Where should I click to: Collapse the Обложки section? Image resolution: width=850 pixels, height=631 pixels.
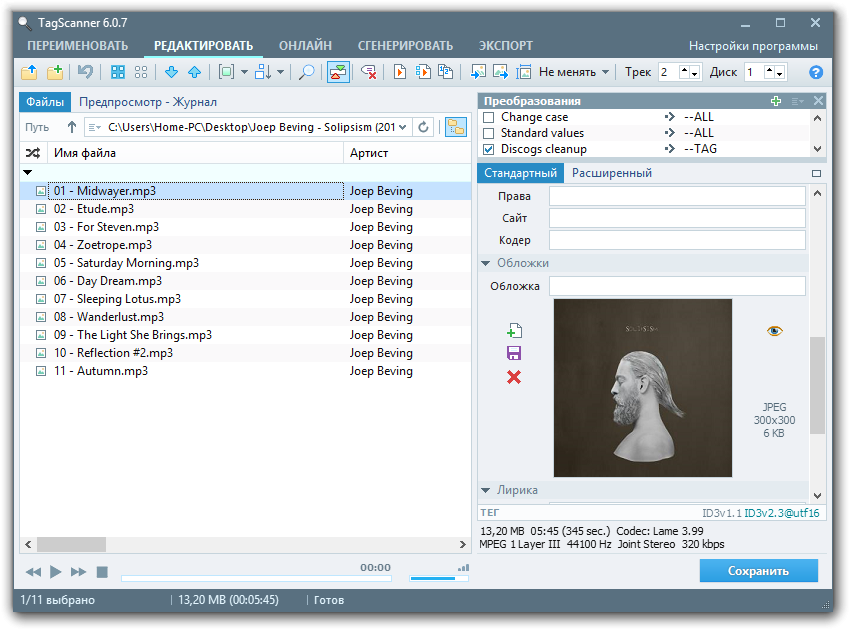[x=486, y=263]
